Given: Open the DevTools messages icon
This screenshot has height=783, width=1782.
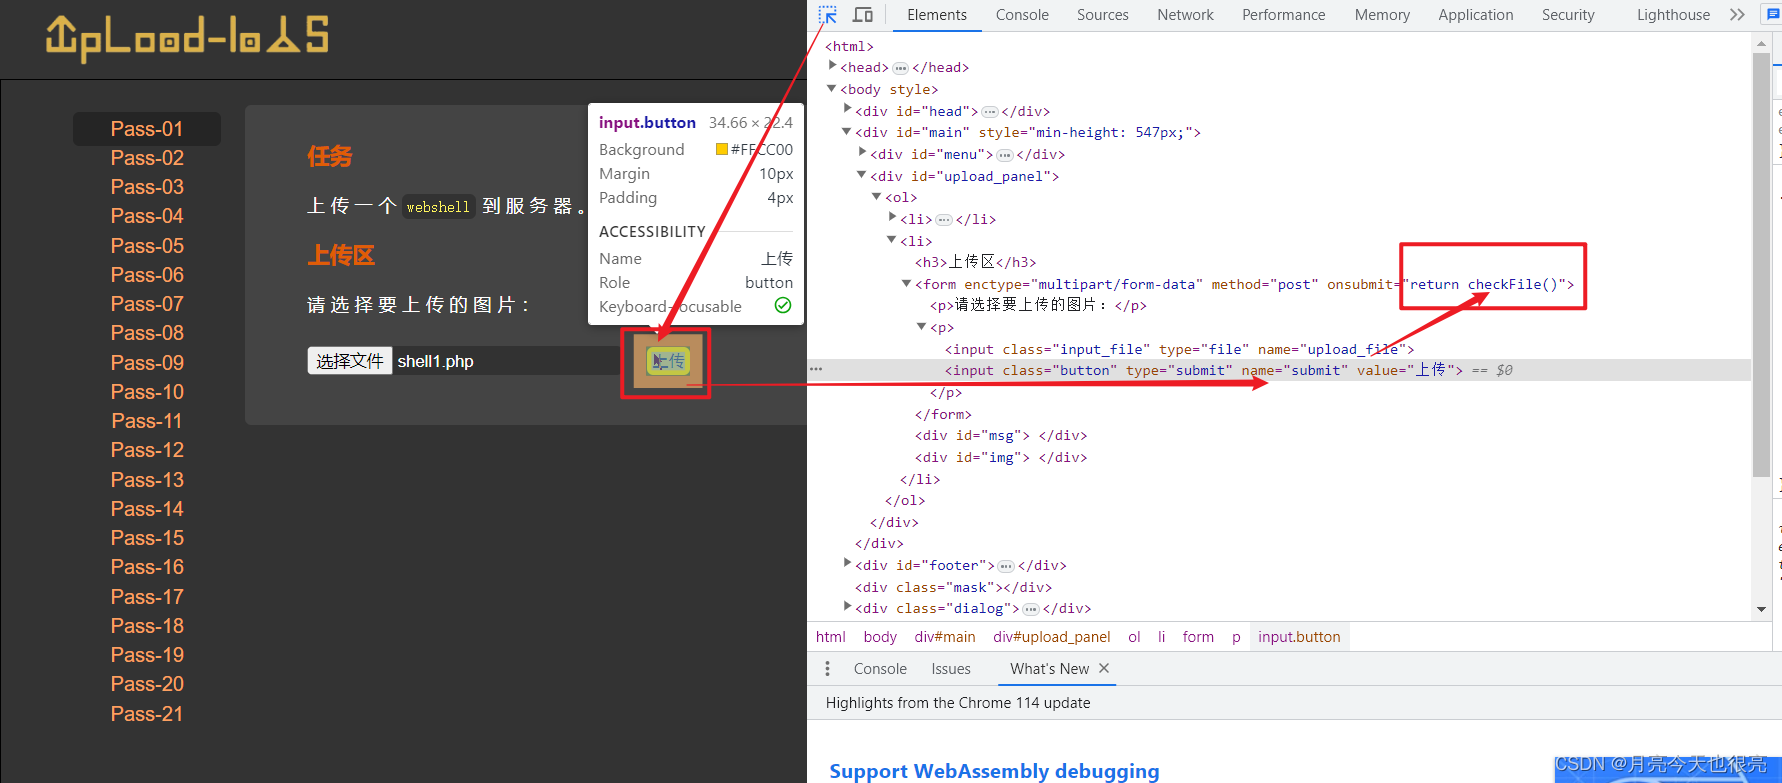Looking at the screenshot, I should [x=1772, y=15].
